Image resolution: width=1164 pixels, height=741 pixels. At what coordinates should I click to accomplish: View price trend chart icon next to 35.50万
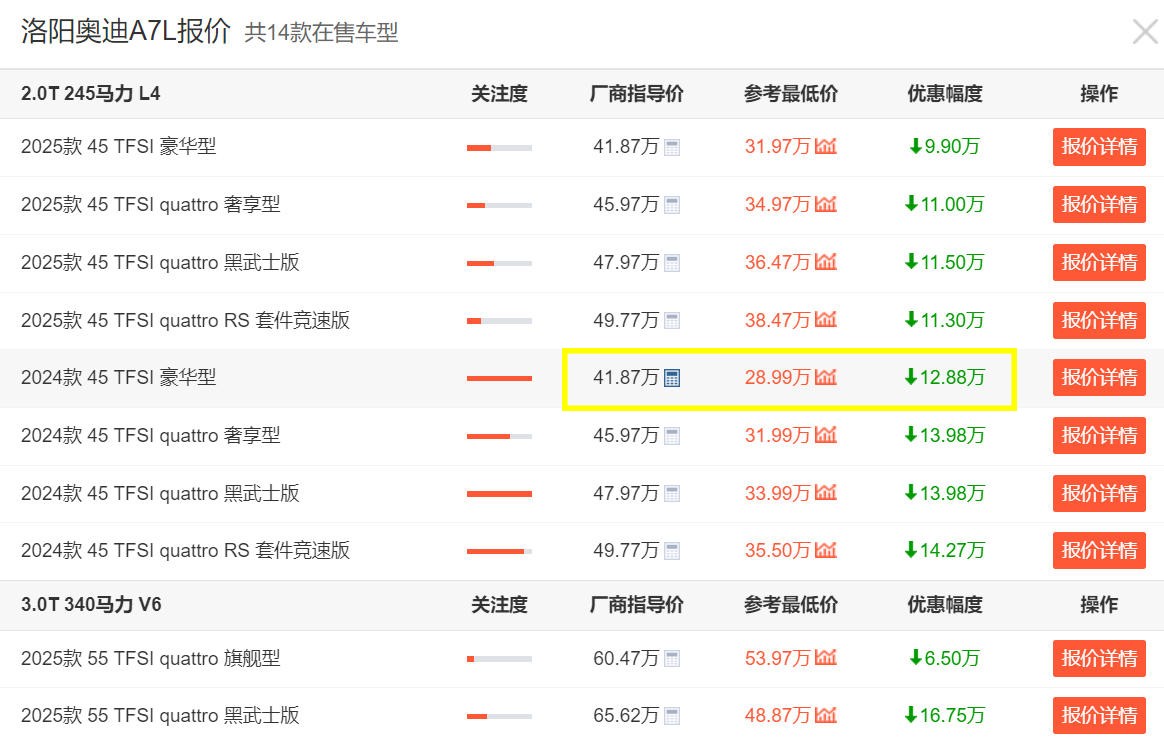(x=825, y=550)
